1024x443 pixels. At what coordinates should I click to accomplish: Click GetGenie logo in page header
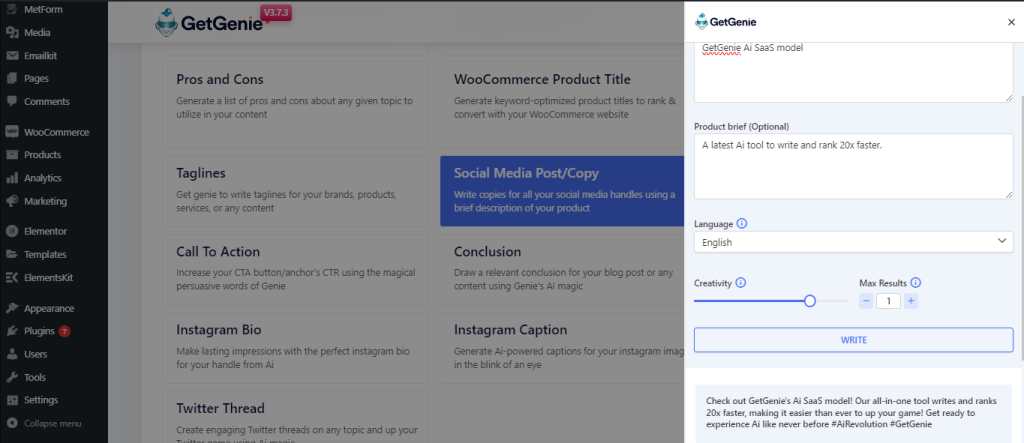pos(208,24)
